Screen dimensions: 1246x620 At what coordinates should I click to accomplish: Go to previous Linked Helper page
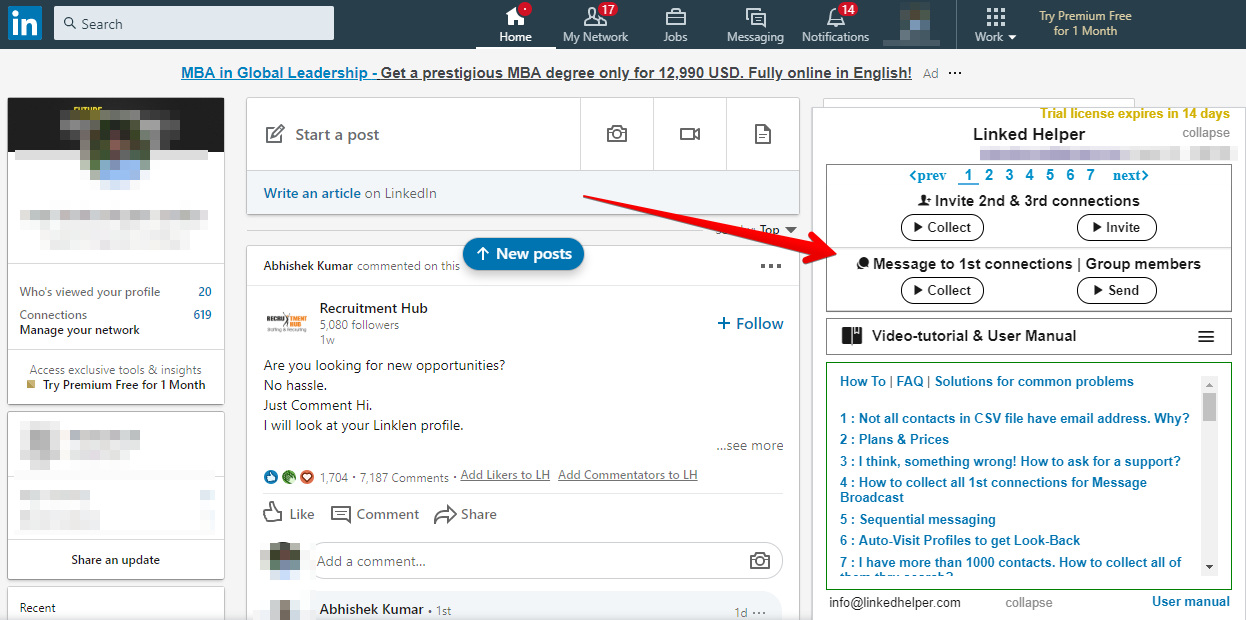tap(927, 176)
